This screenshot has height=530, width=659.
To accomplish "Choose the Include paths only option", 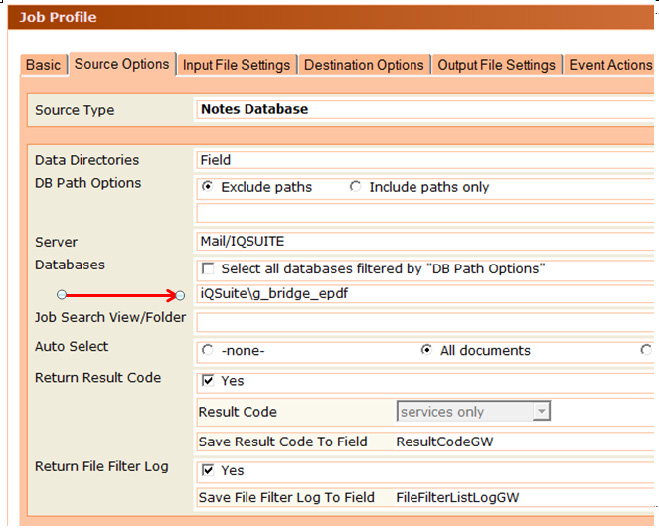I will coord(355,187).
